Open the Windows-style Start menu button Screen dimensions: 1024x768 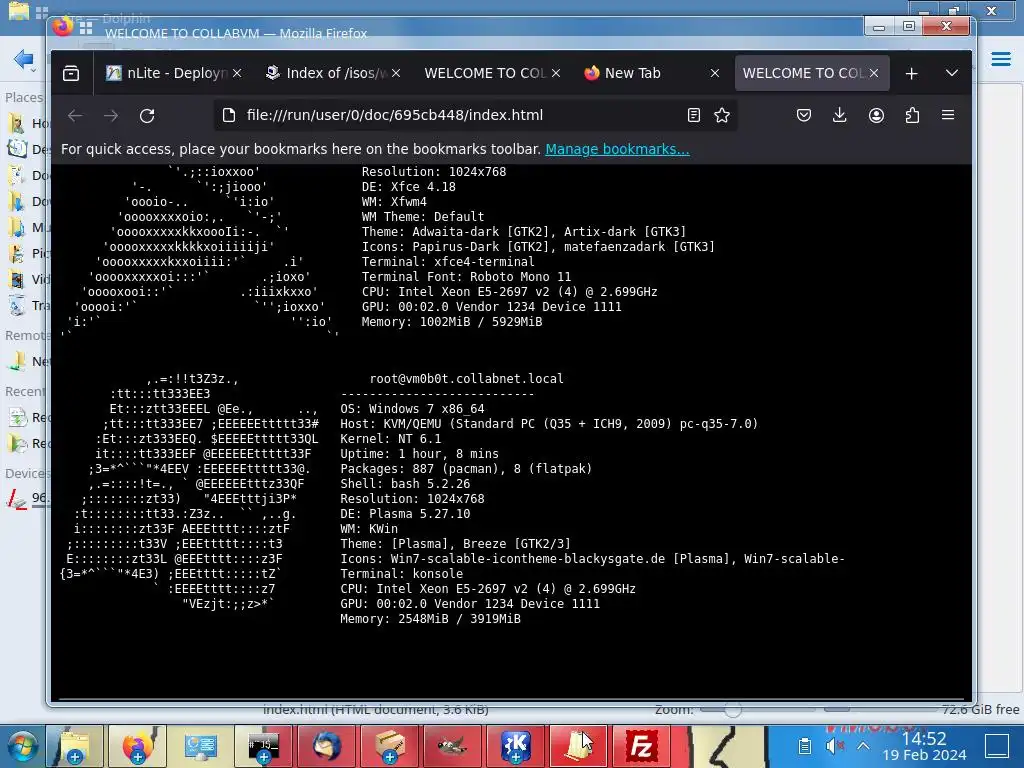coord(22,746)
